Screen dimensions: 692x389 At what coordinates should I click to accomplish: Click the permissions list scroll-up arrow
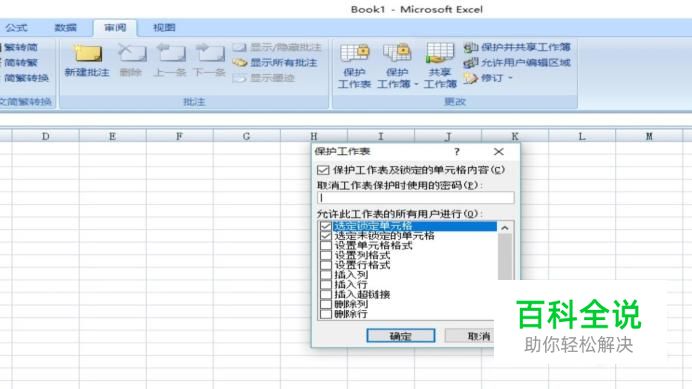505,228
